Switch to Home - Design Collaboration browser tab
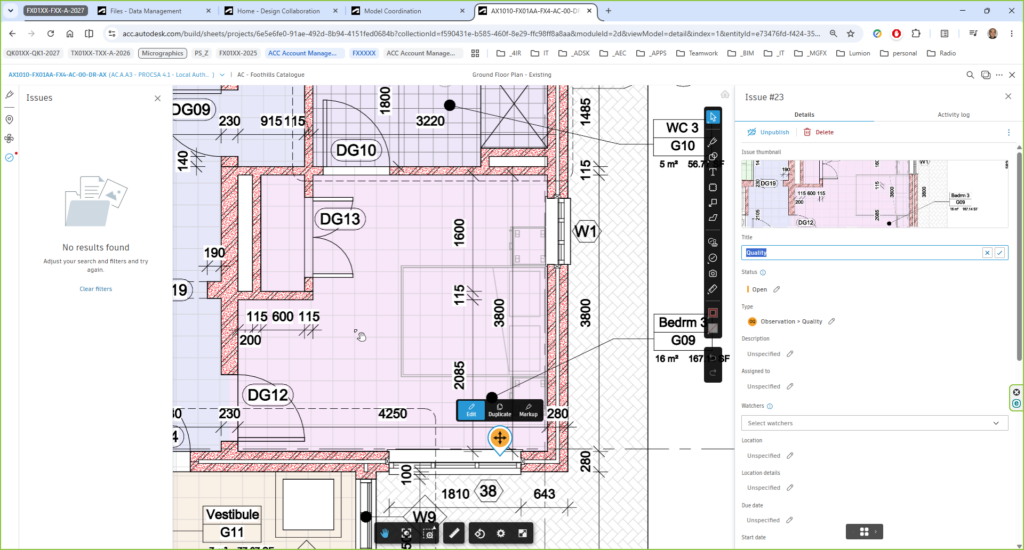 tap(280, 11)
